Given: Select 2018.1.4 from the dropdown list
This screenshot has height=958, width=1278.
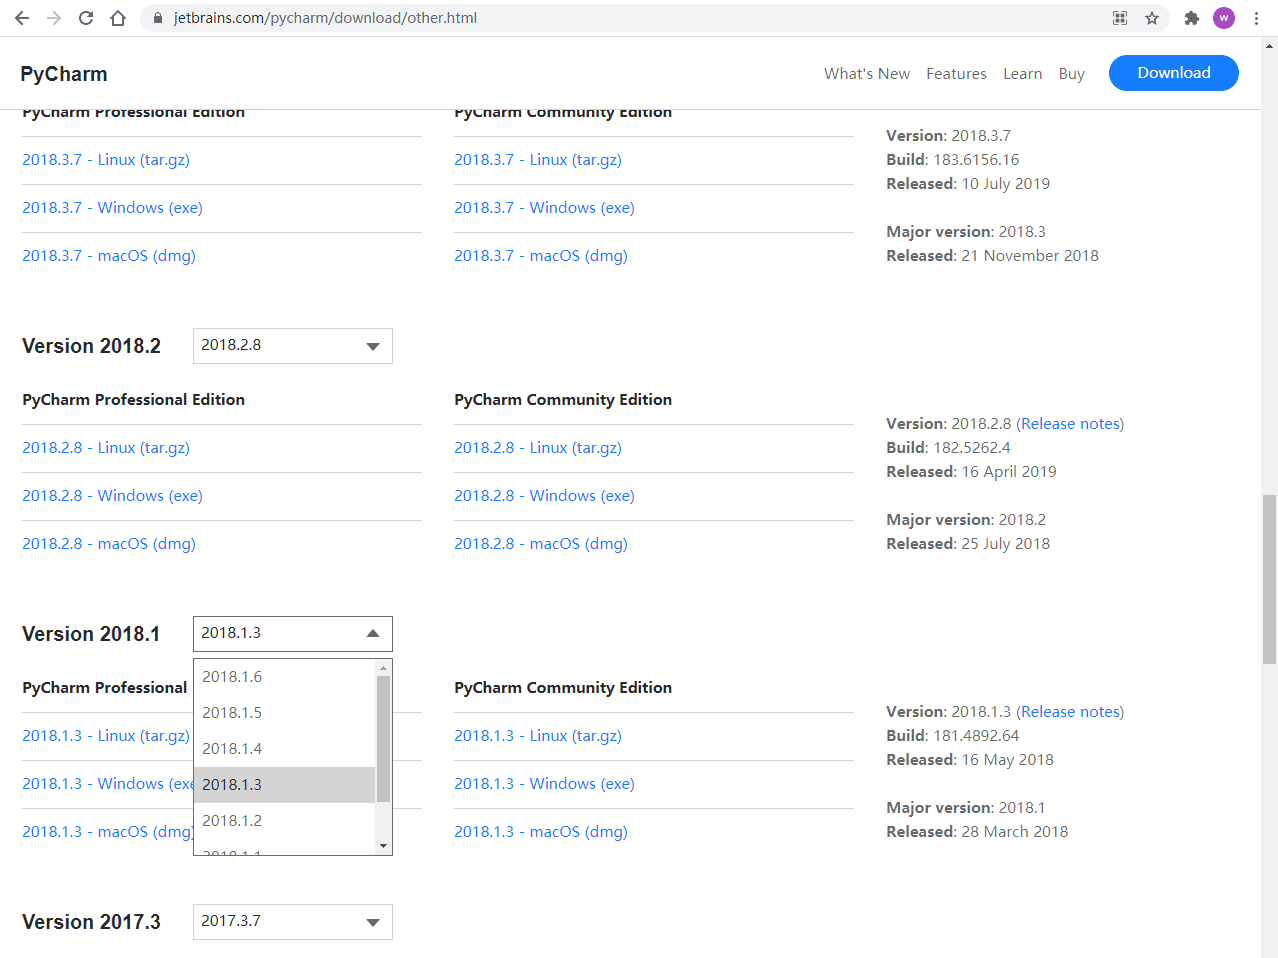Looking at the screenshot, I should pos(284,749).
